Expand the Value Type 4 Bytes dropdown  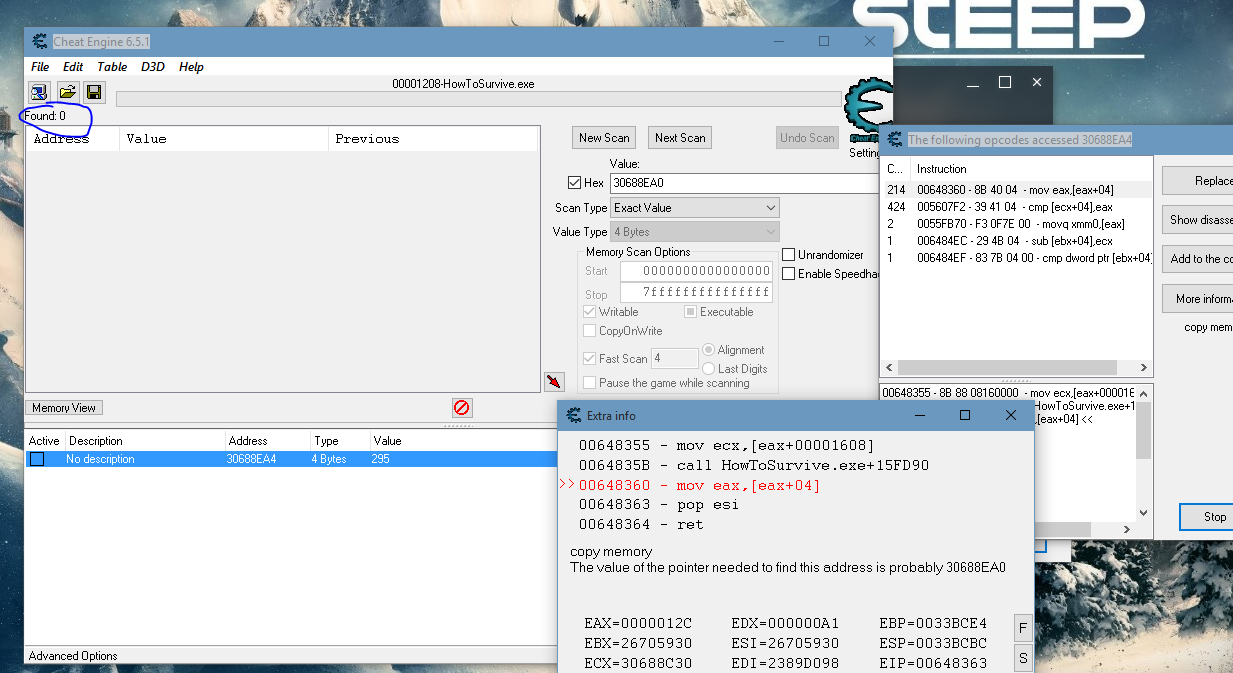[695, 232]
